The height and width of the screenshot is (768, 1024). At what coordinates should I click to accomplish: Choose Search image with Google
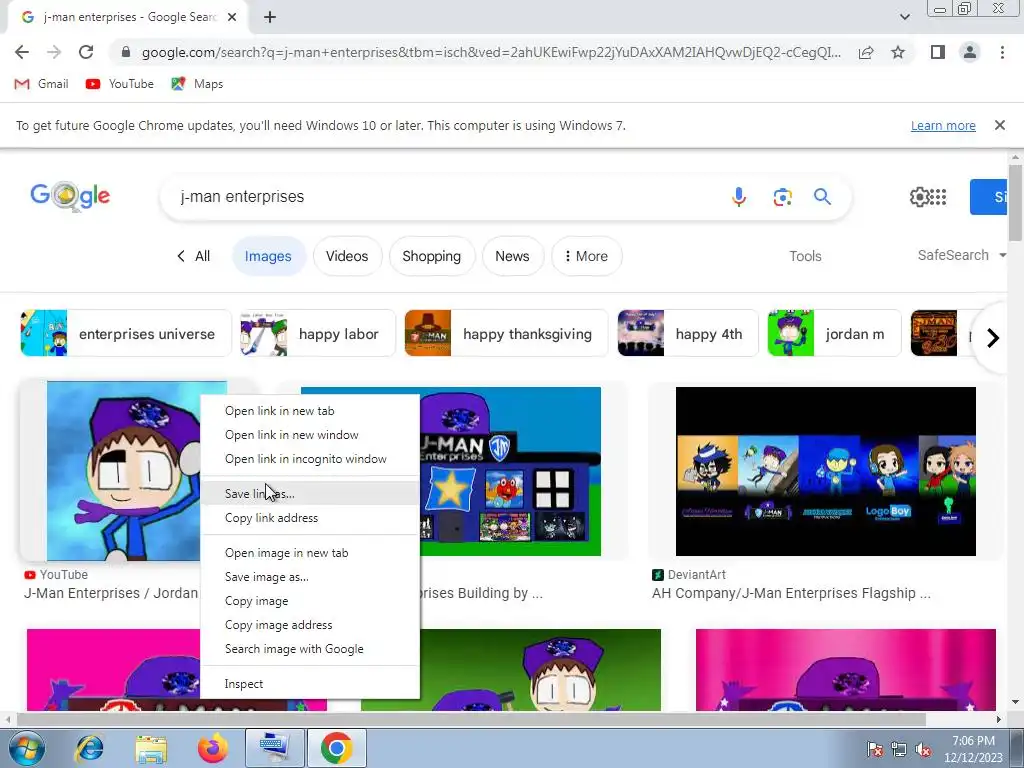pyautogui.click(x=310, y=649)
